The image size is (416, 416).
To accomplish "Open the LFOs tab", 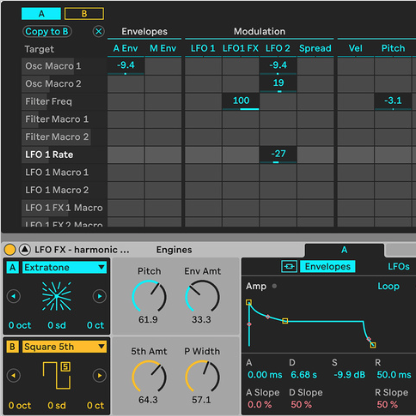I will coord(398,267).
